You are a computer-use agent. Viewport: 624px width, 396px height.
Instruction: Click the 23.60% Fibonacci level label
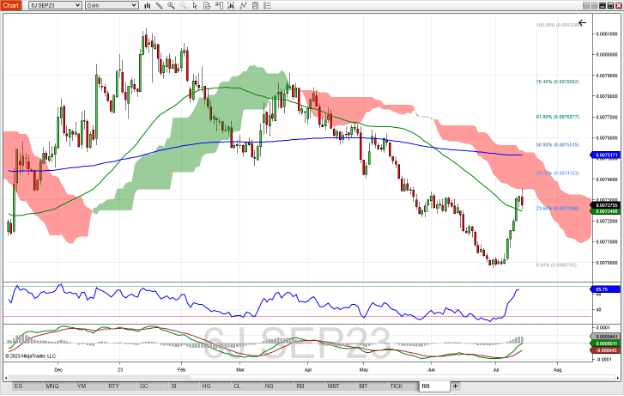[x=558, y=209]
